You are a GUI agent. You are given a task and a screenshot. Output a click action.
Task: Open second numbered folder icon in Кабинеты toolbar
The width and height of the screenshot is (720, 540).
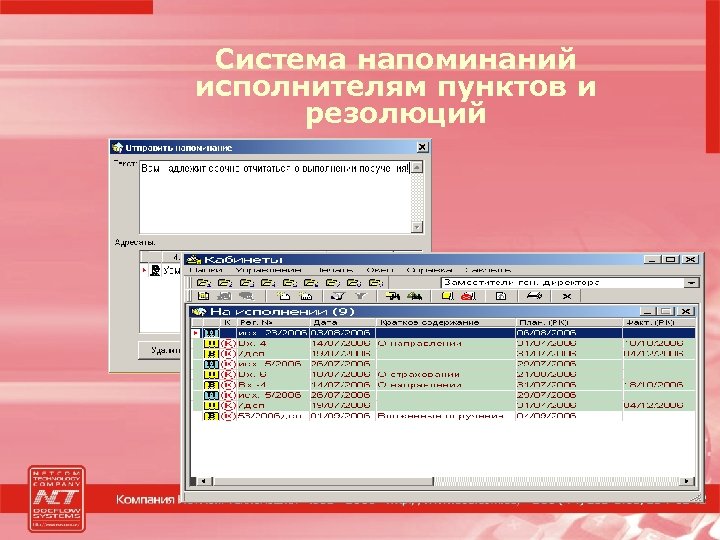pos(225,283)
